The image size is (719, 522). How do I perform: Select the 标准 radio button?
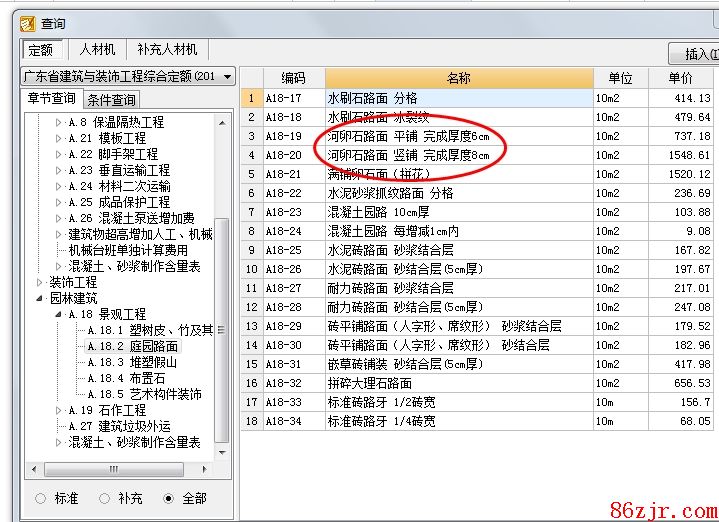pos(41,498)
